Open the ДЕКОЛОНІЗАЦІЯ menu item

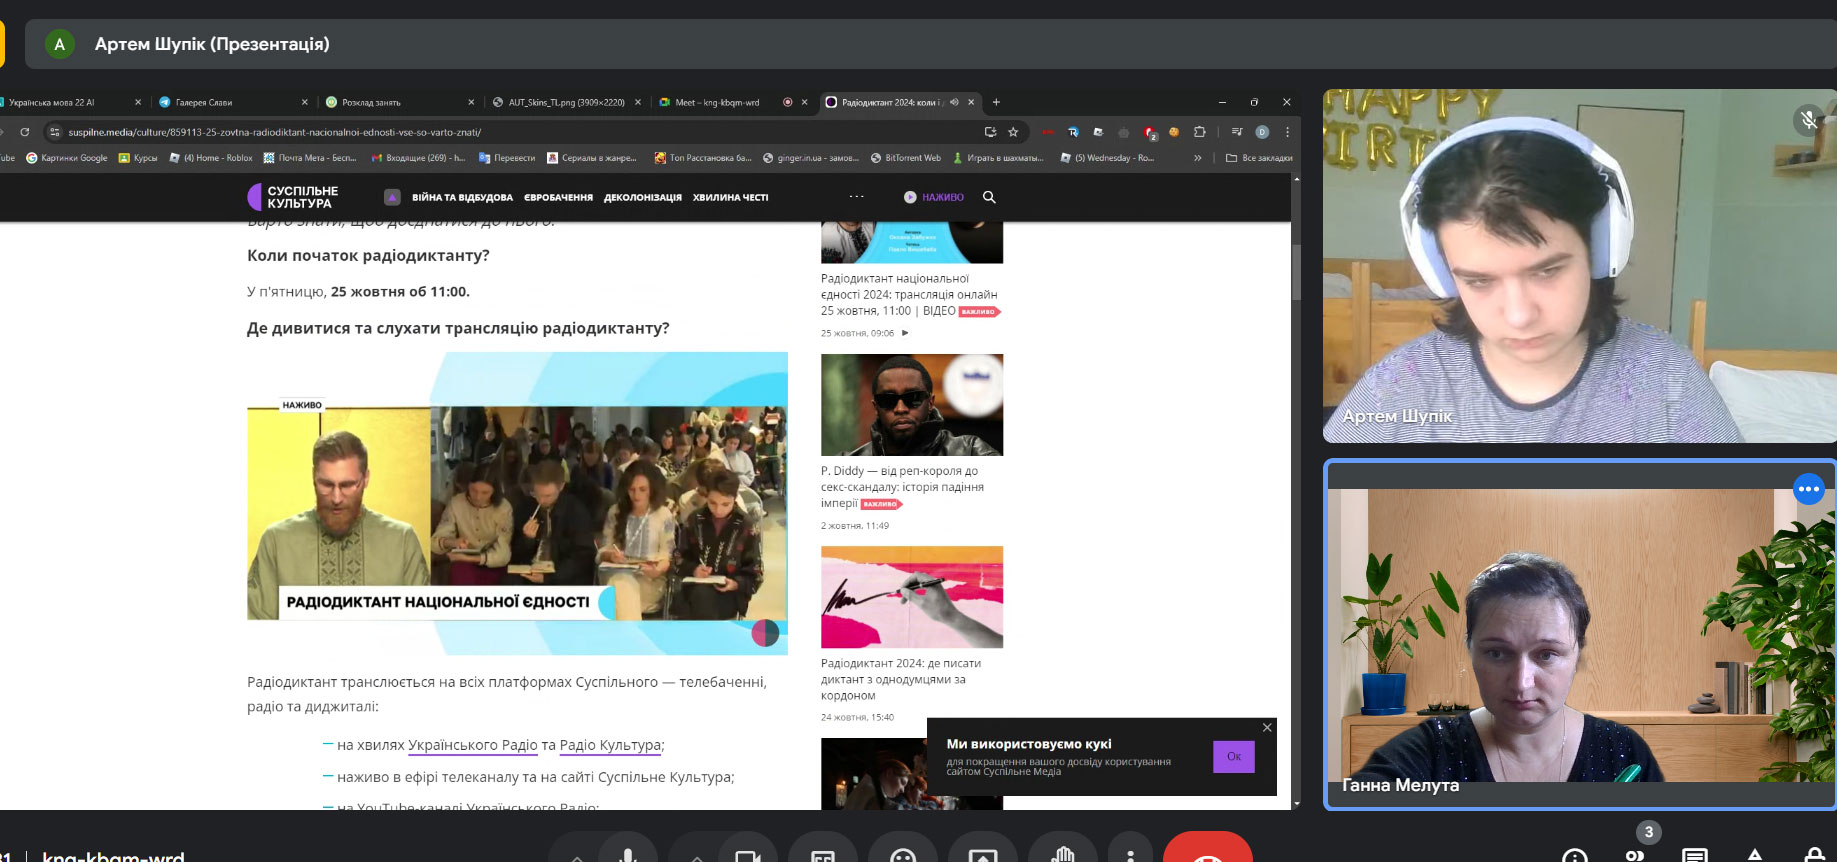(643, 198)
